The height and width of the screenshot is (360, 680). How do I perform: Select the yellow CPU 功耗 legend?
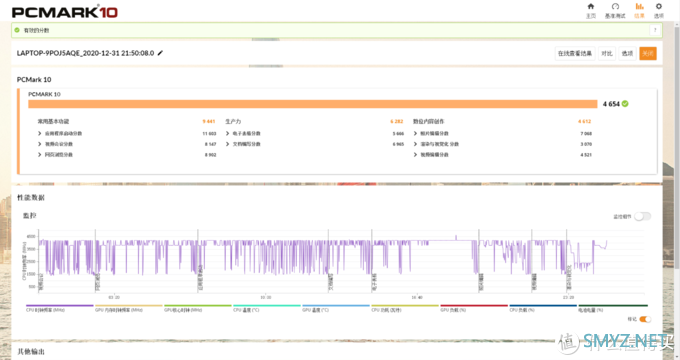(x=405, y=308)
